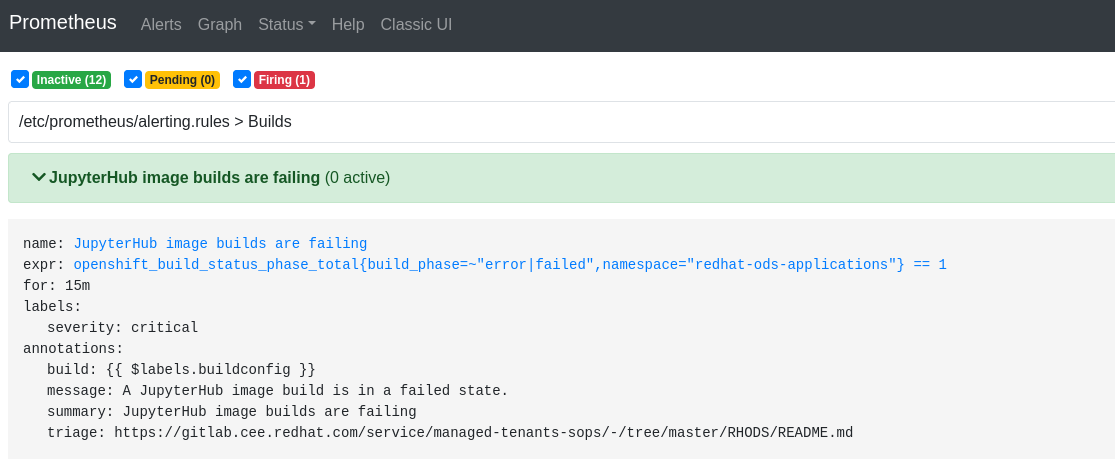Click the triage URL text in annotations
The height and width of the screenshot is (467, 1115).
[483, 432]
